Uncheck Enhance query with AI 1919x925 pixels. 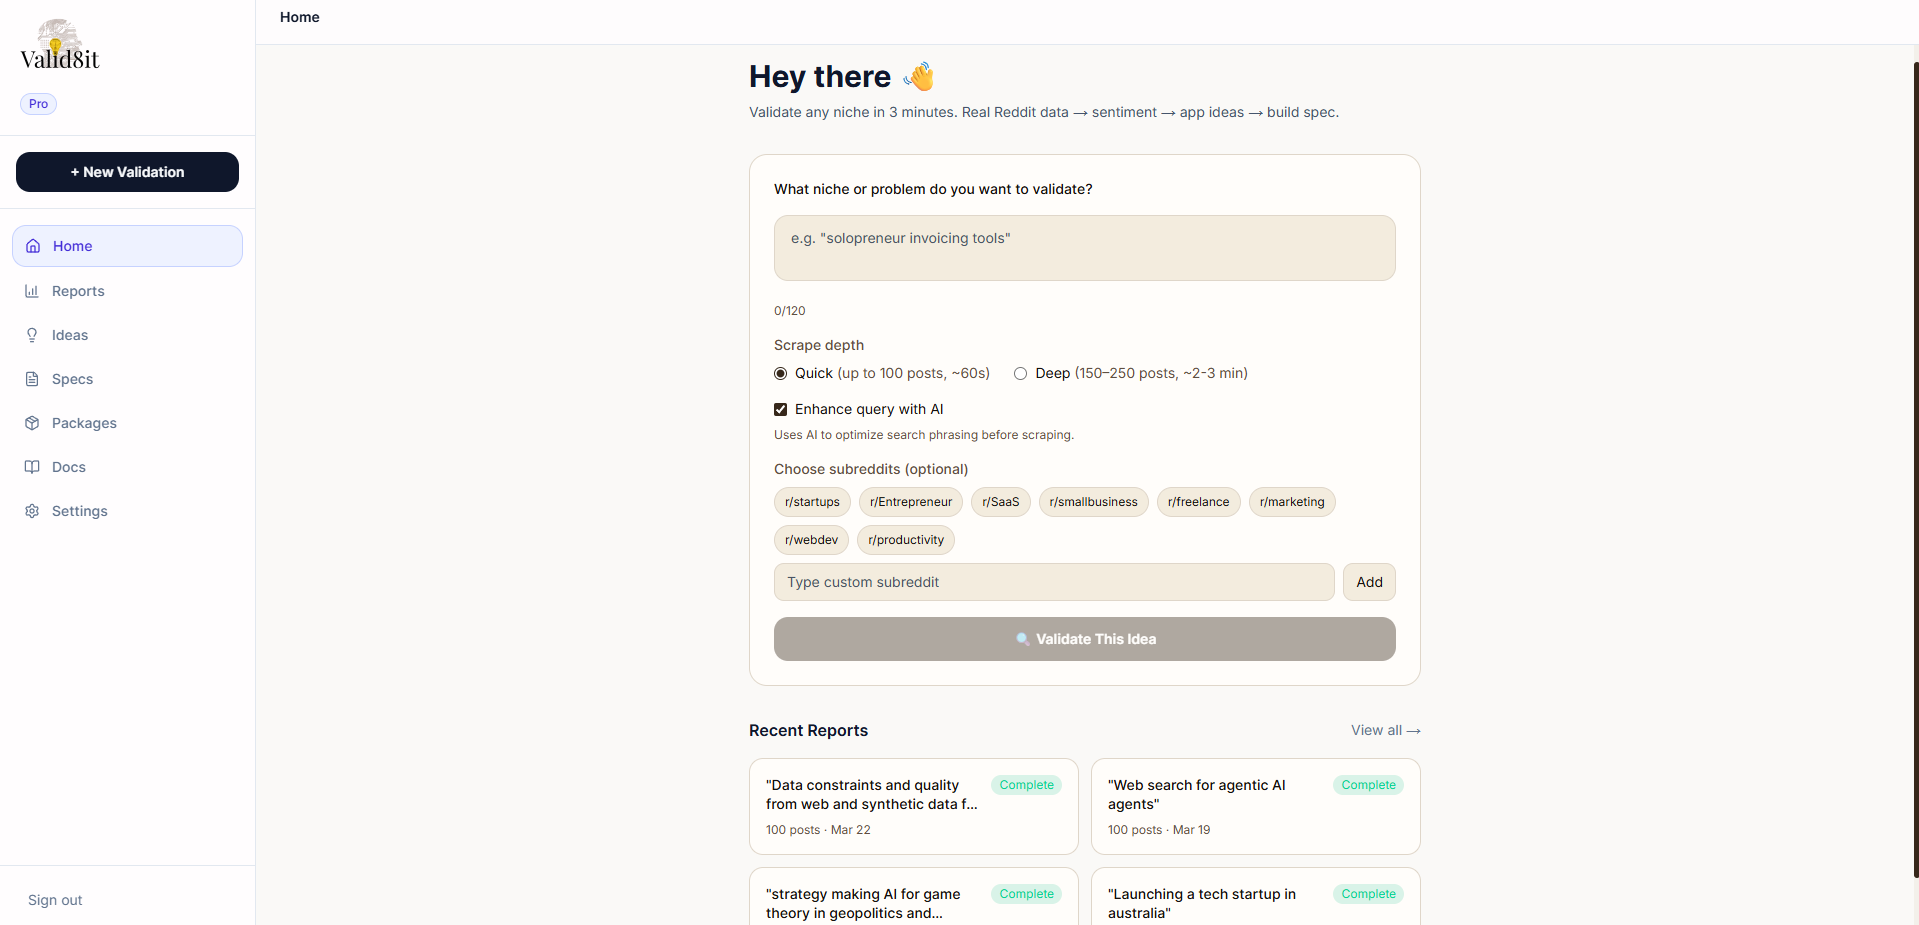click(781, 409)
